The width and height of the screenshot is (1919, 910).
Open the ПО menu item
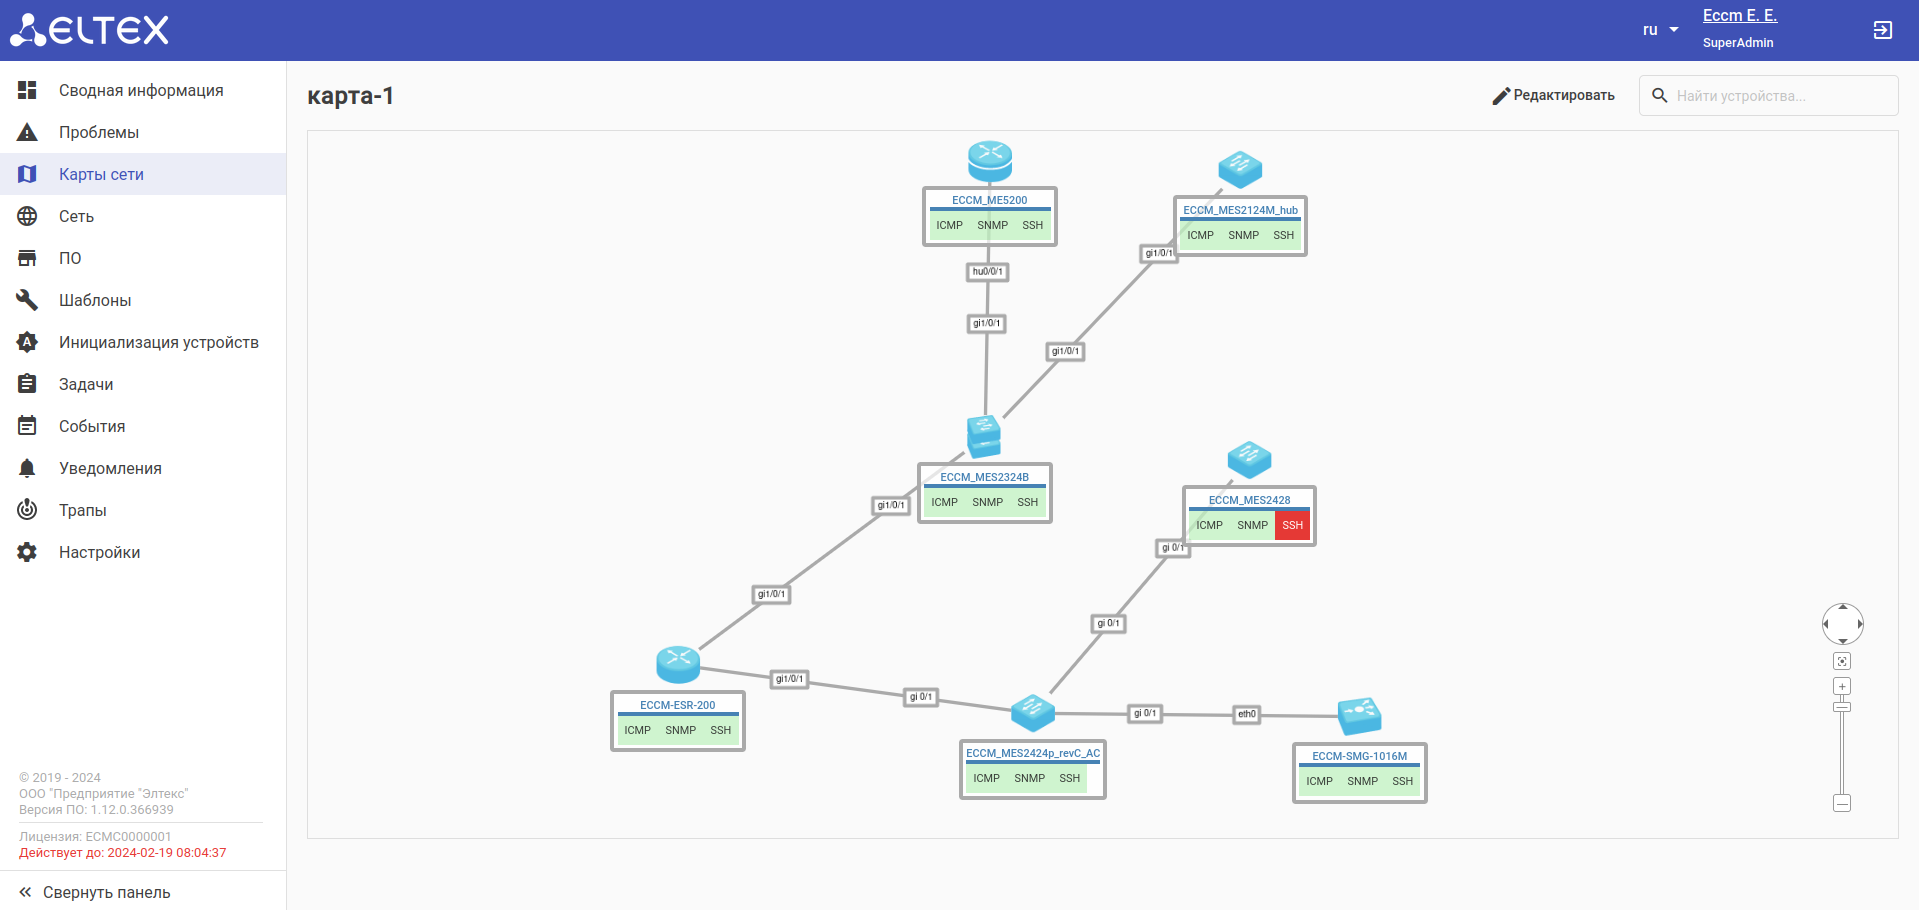coord(143,258)
